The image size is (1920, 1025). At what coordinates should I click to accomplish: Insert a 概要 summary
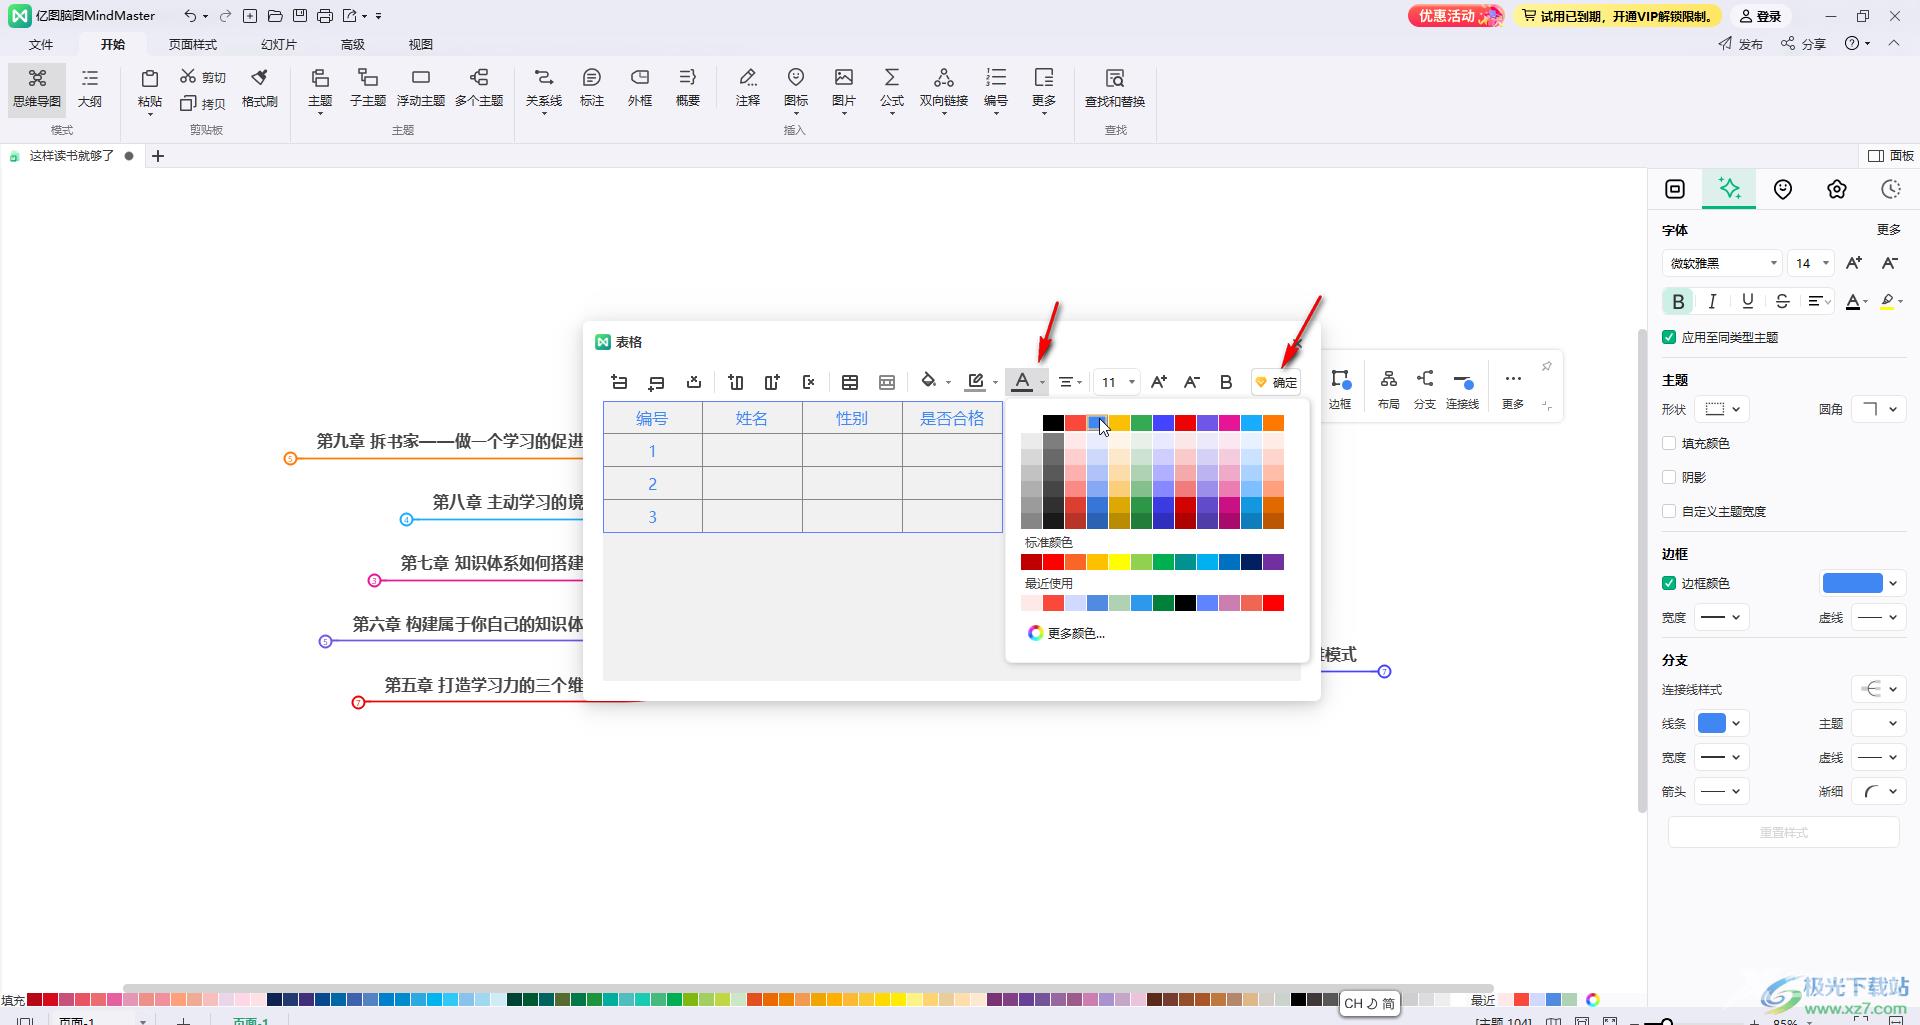coord(688,88)
